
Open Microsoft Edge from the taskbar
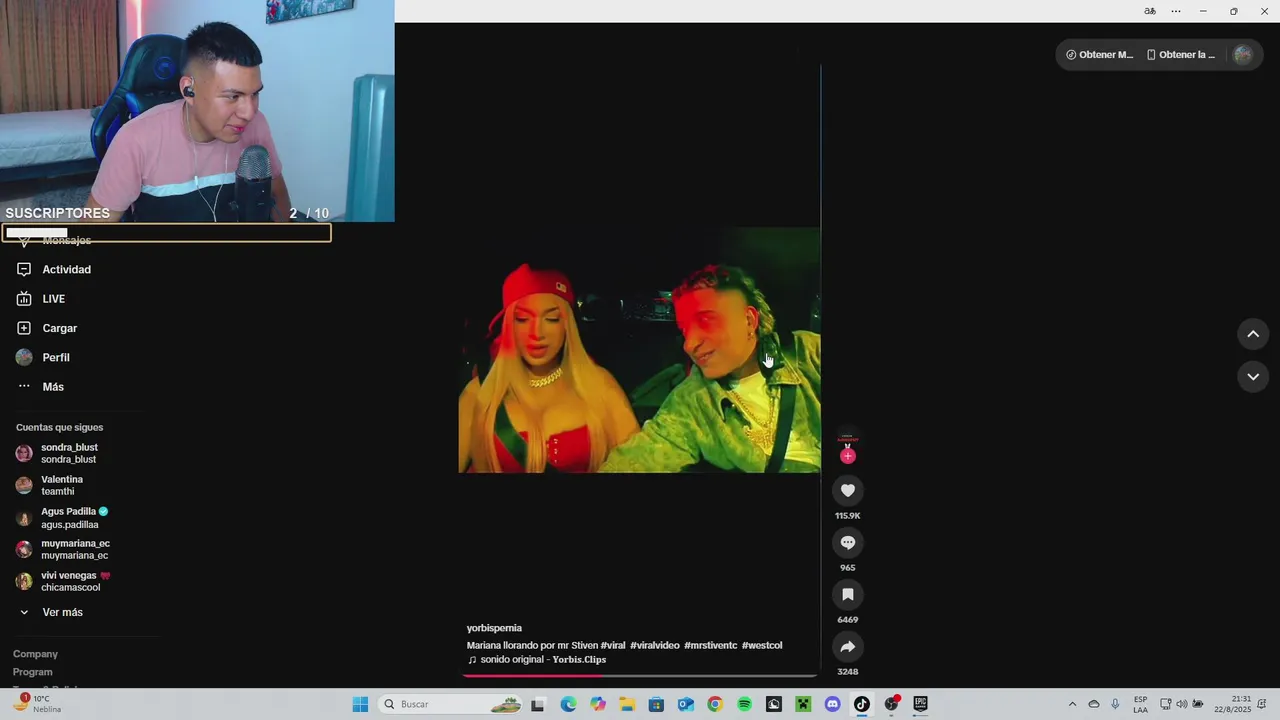[568, 704]
